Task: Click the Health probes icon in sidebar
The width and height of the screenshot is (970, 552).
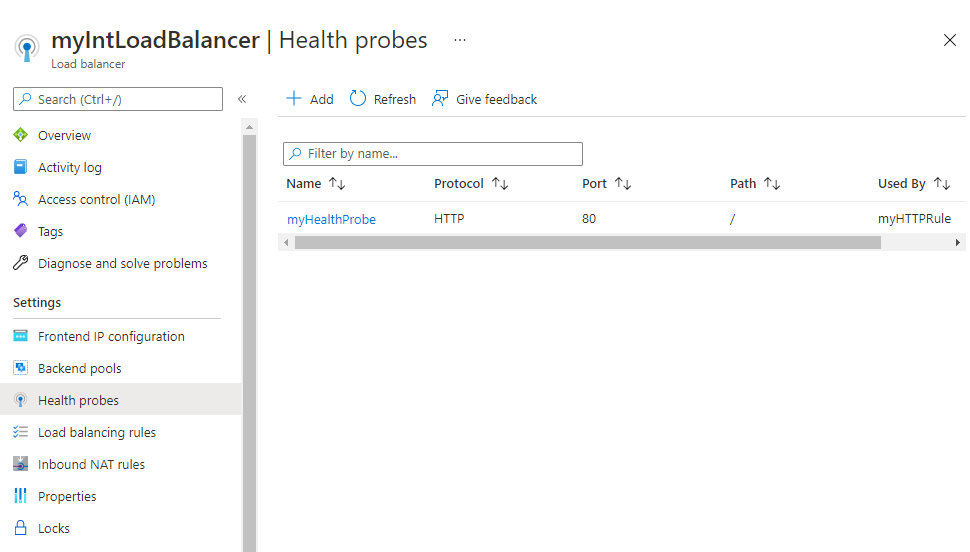Action: click(20, 400)
